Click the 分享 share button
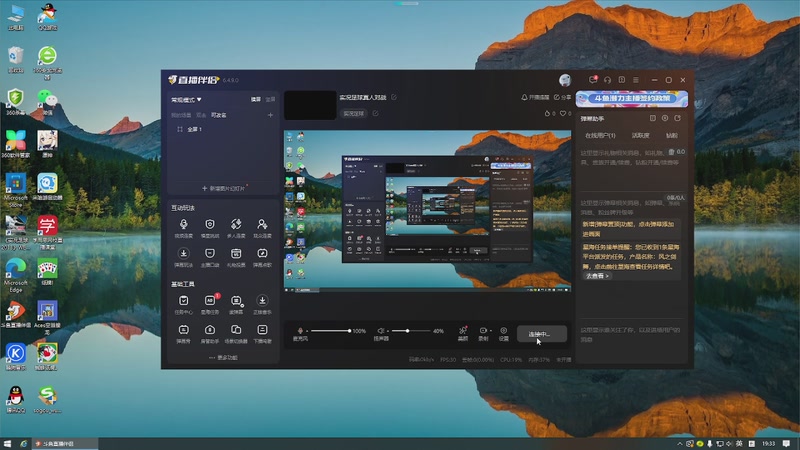 point(562,97)
